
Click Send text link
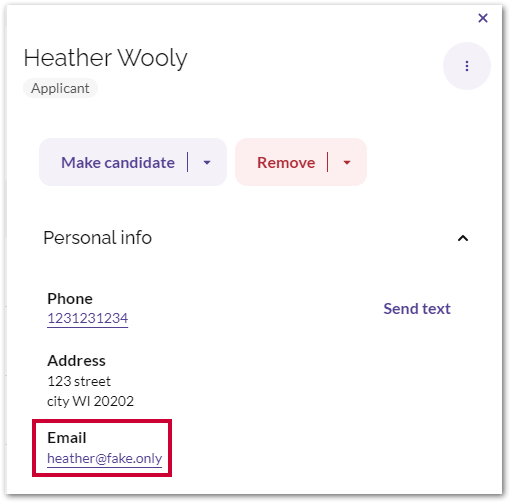(x=417, y=308)
